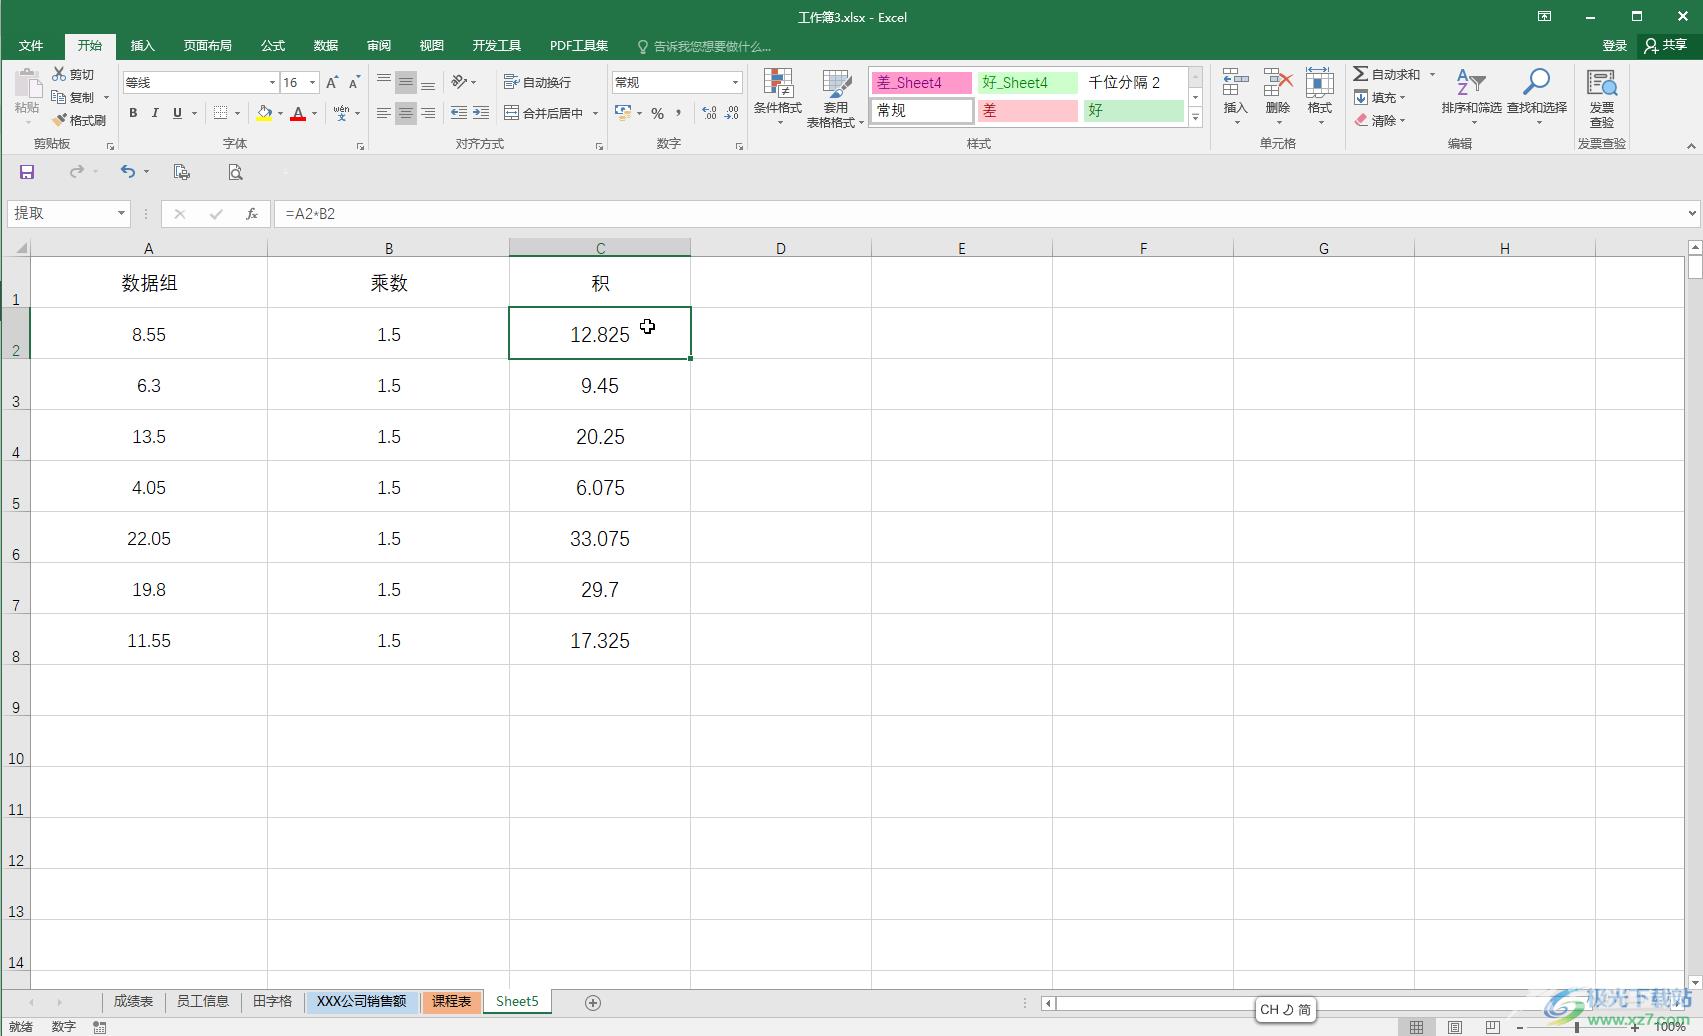Viewport: 1703px width, 1036px height.
Task: Open Conditional Formatting icon
Action: (x=778, y=84)
